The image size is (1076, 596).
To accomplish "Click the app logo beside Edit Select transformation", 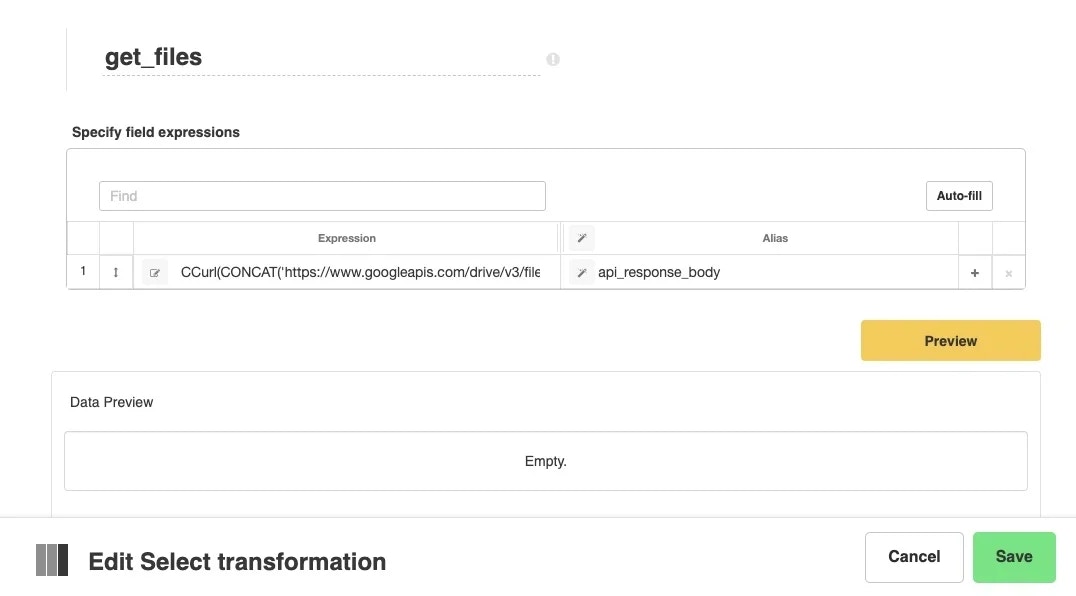I will (x=51, y=561).
